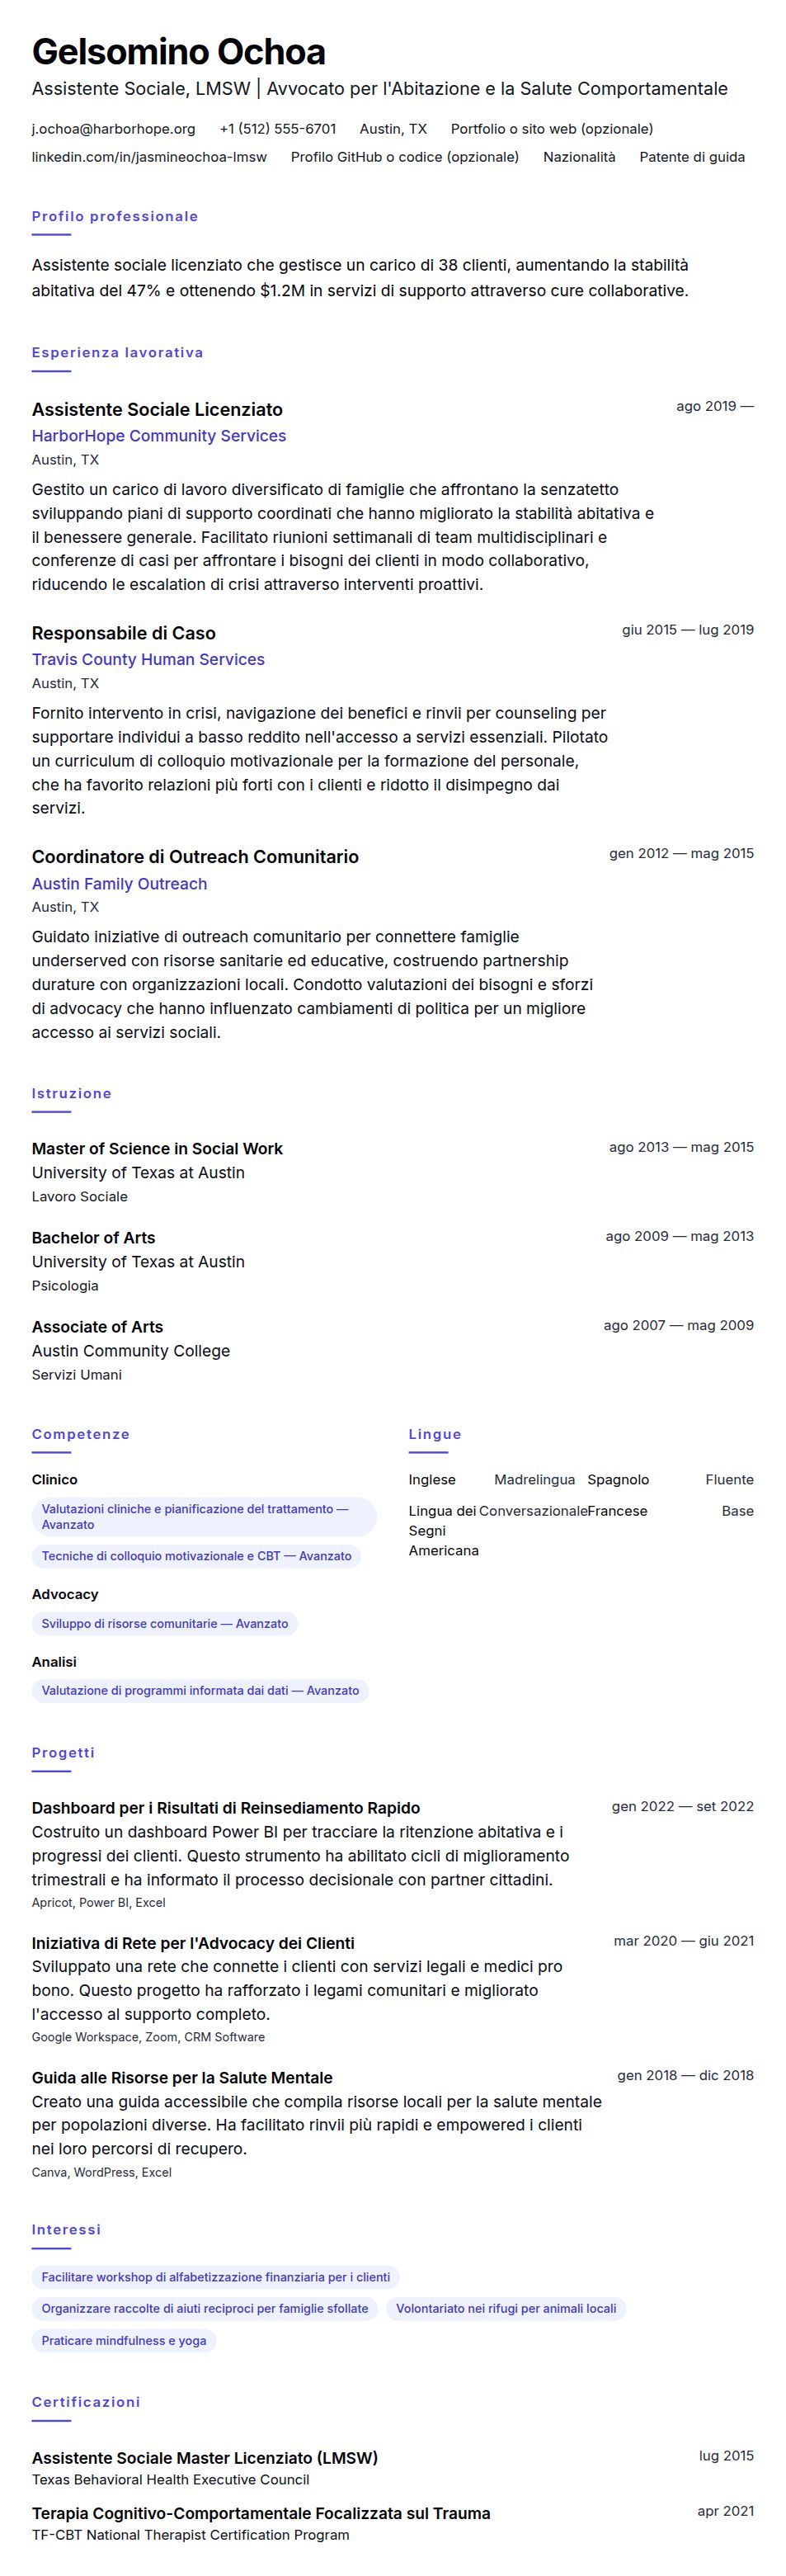Screen dimensions: 786x2576
Task: Click the Competenze section heading
Action: (81, 1434)
